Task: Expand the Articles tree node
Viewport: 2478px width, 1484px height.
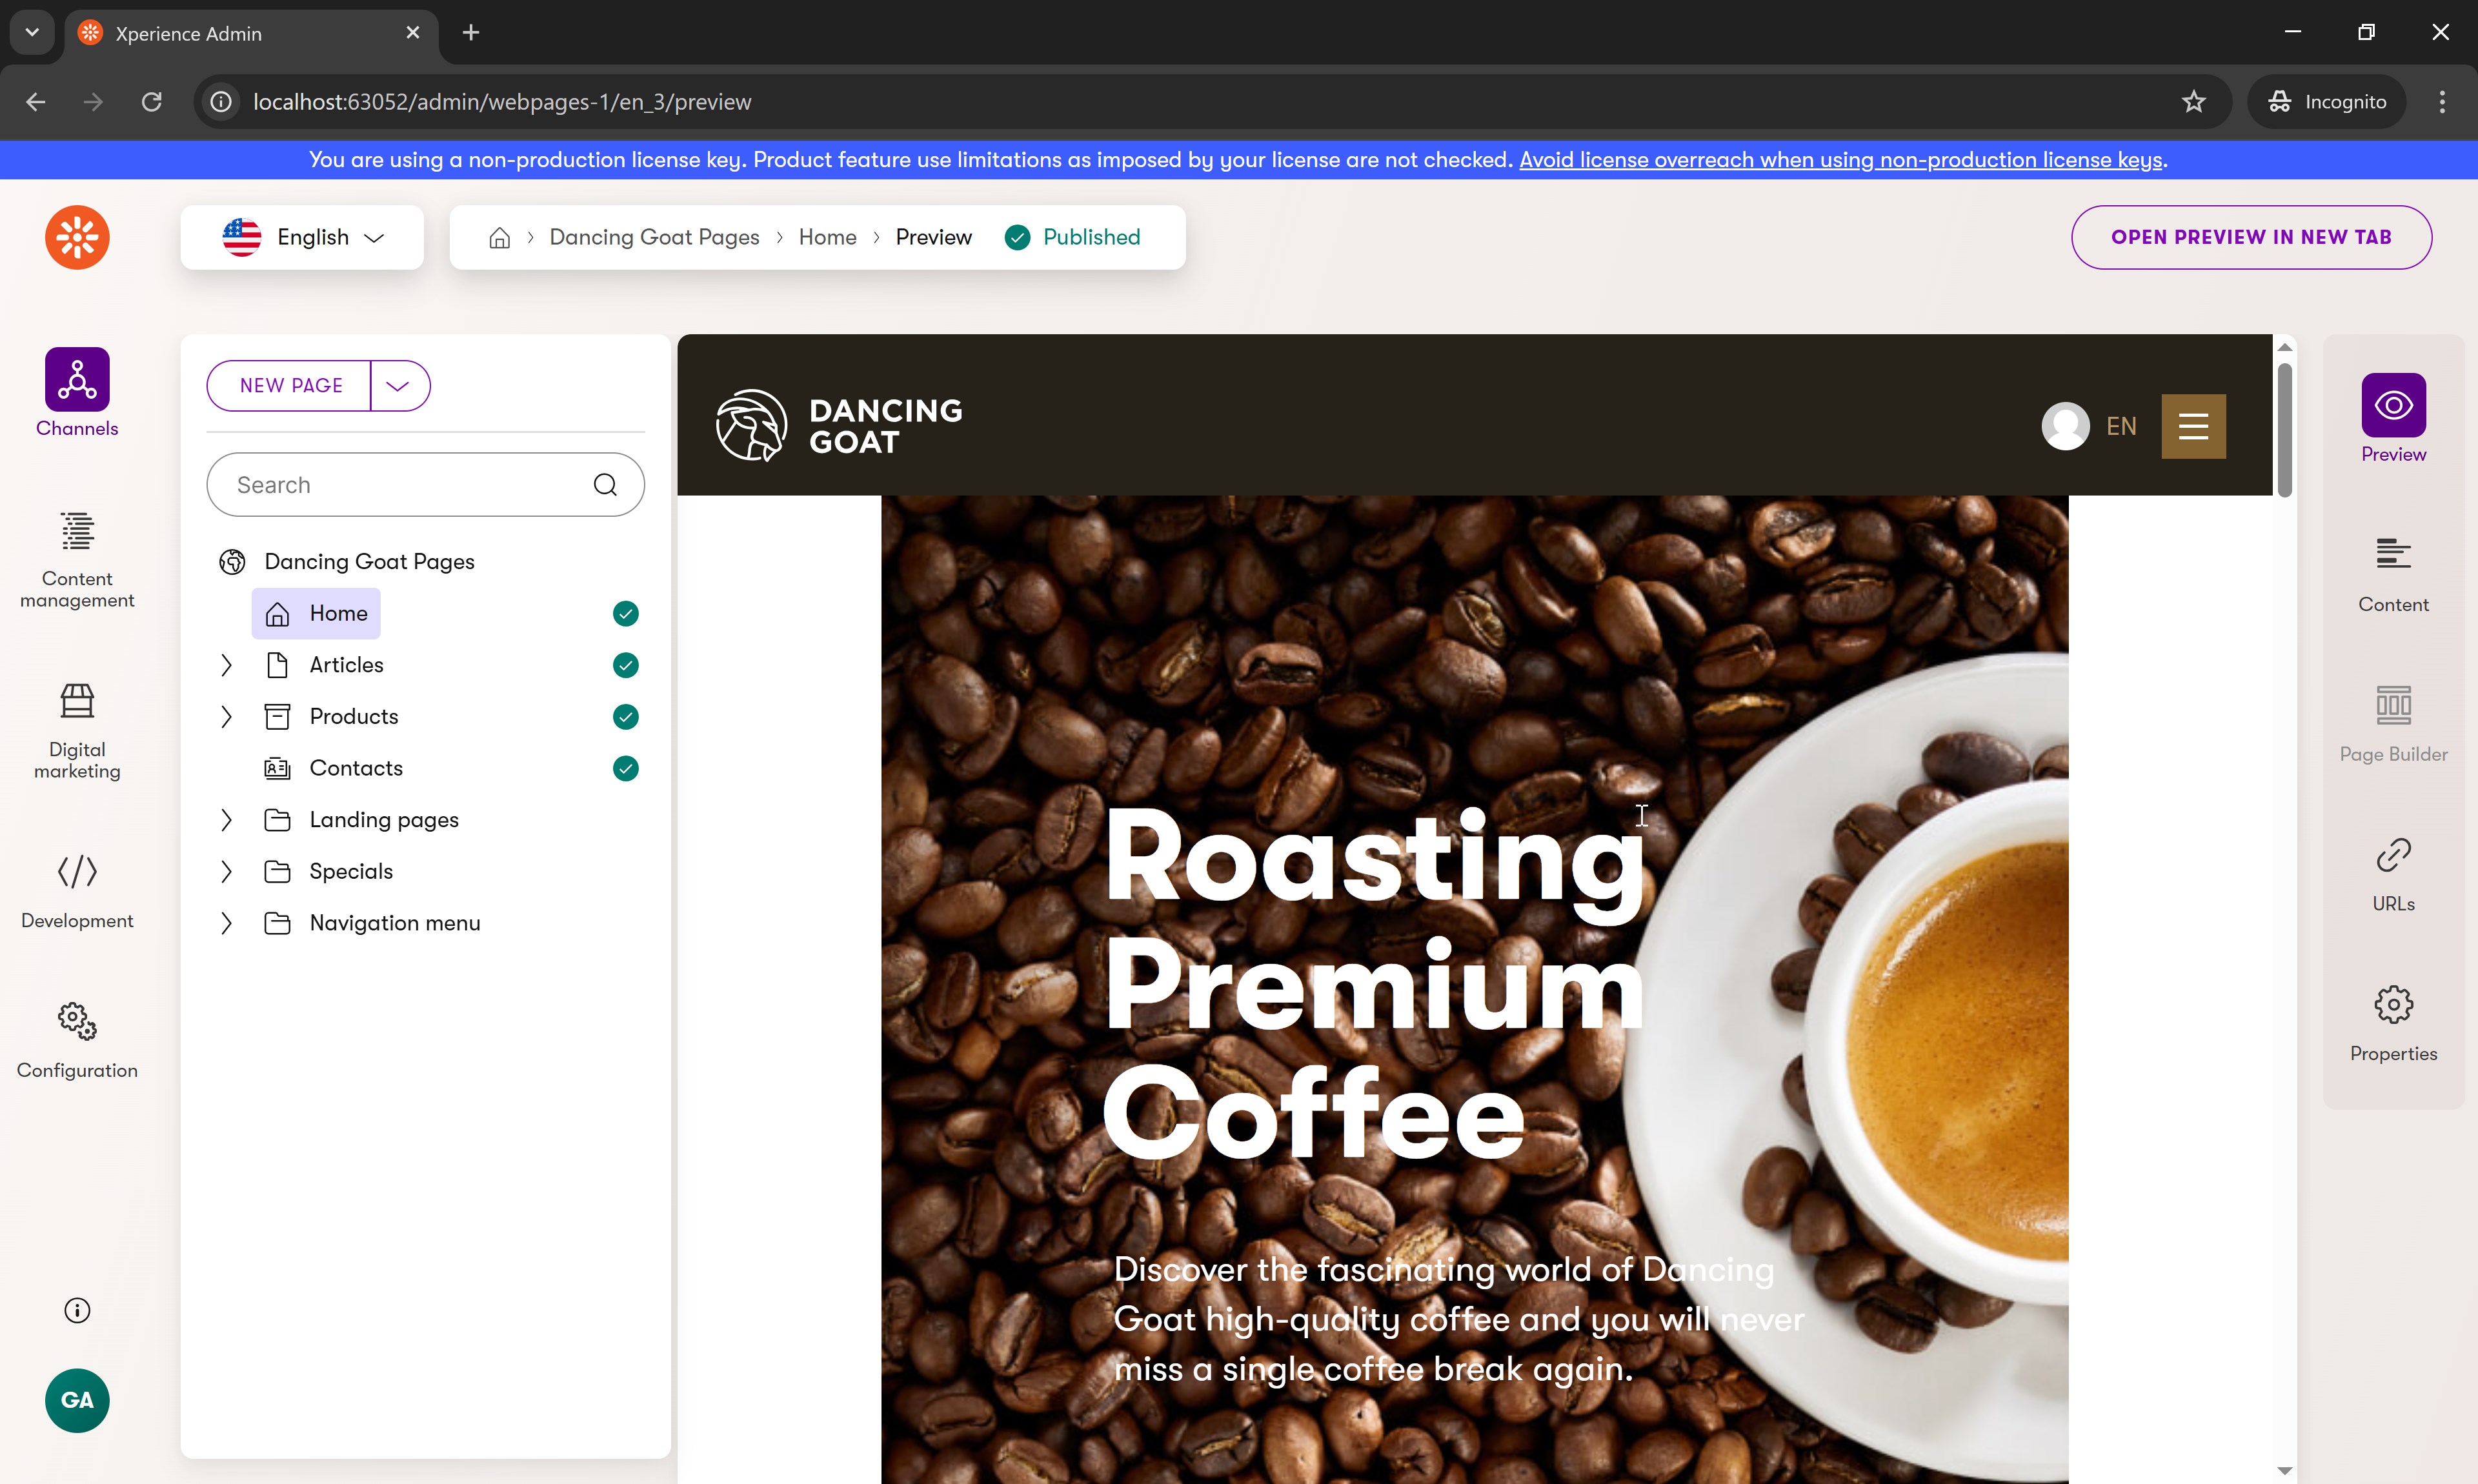Action: (x=226, y=665)
